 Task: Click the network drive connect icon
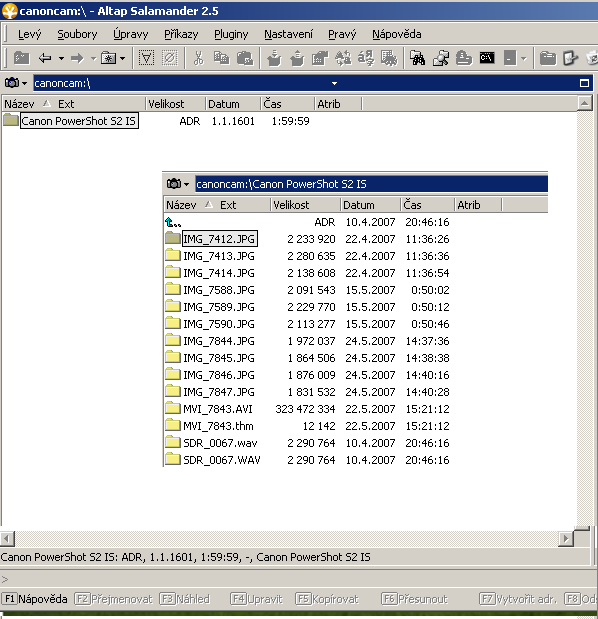pos(441,58)
